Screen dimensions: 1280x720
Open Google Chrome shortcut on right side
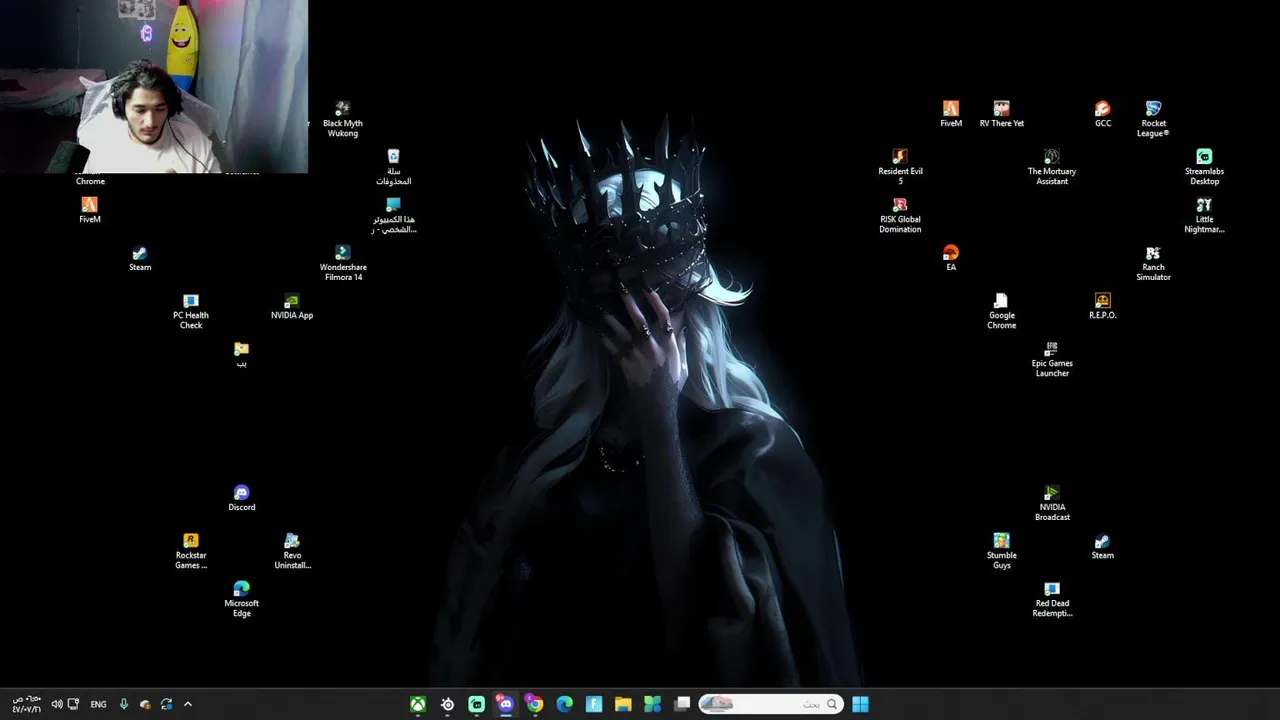coord(1001,310)
